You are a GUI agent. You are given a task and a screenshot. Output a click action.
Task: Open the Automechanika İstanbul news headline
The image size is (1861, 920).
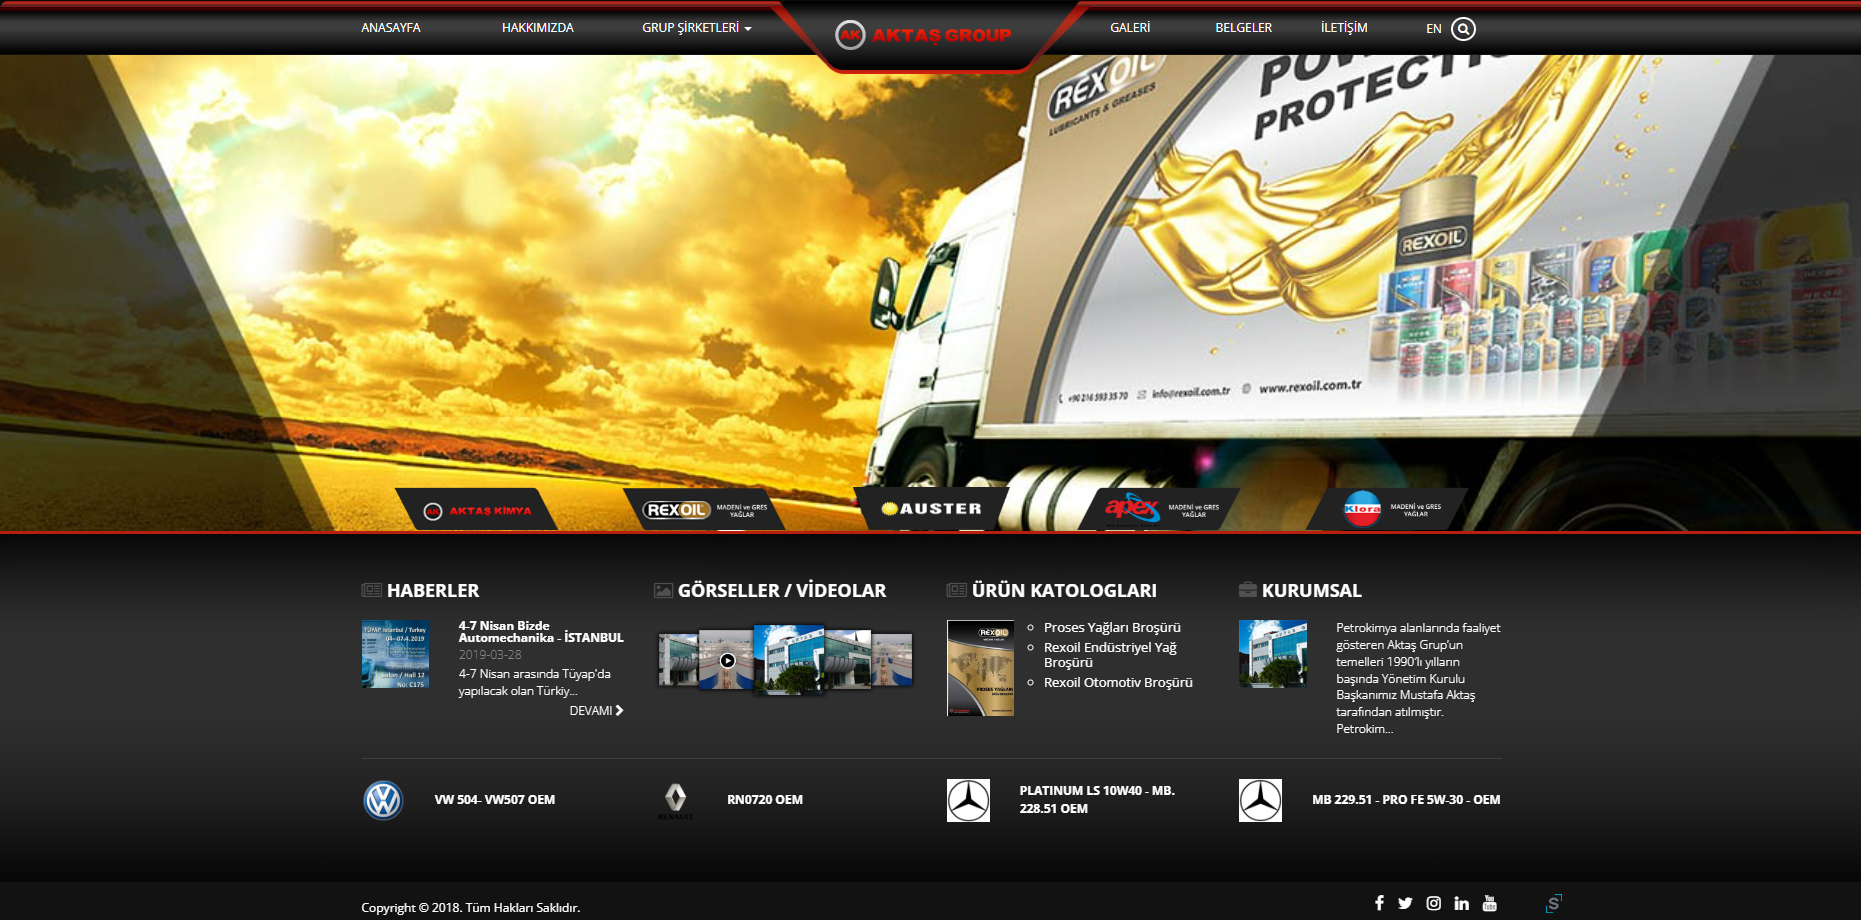[541, 632]
